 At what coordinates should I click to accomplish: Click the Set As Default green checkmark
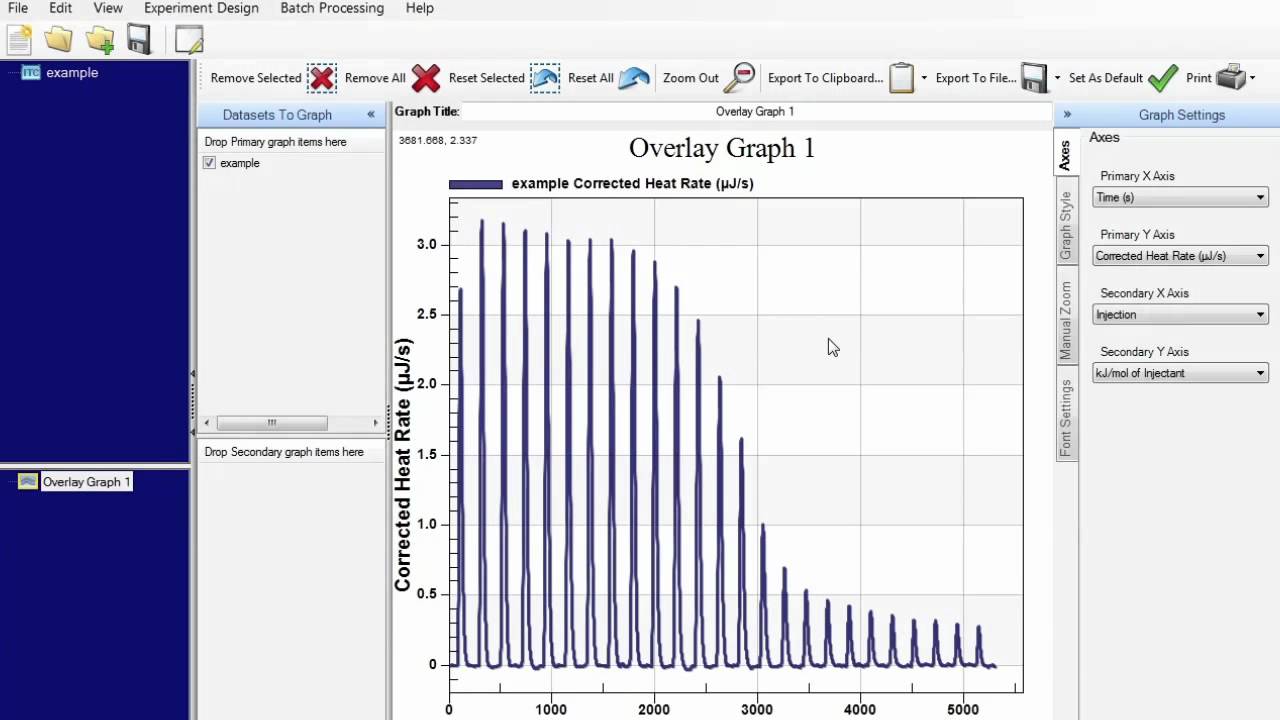(1163, 77)
